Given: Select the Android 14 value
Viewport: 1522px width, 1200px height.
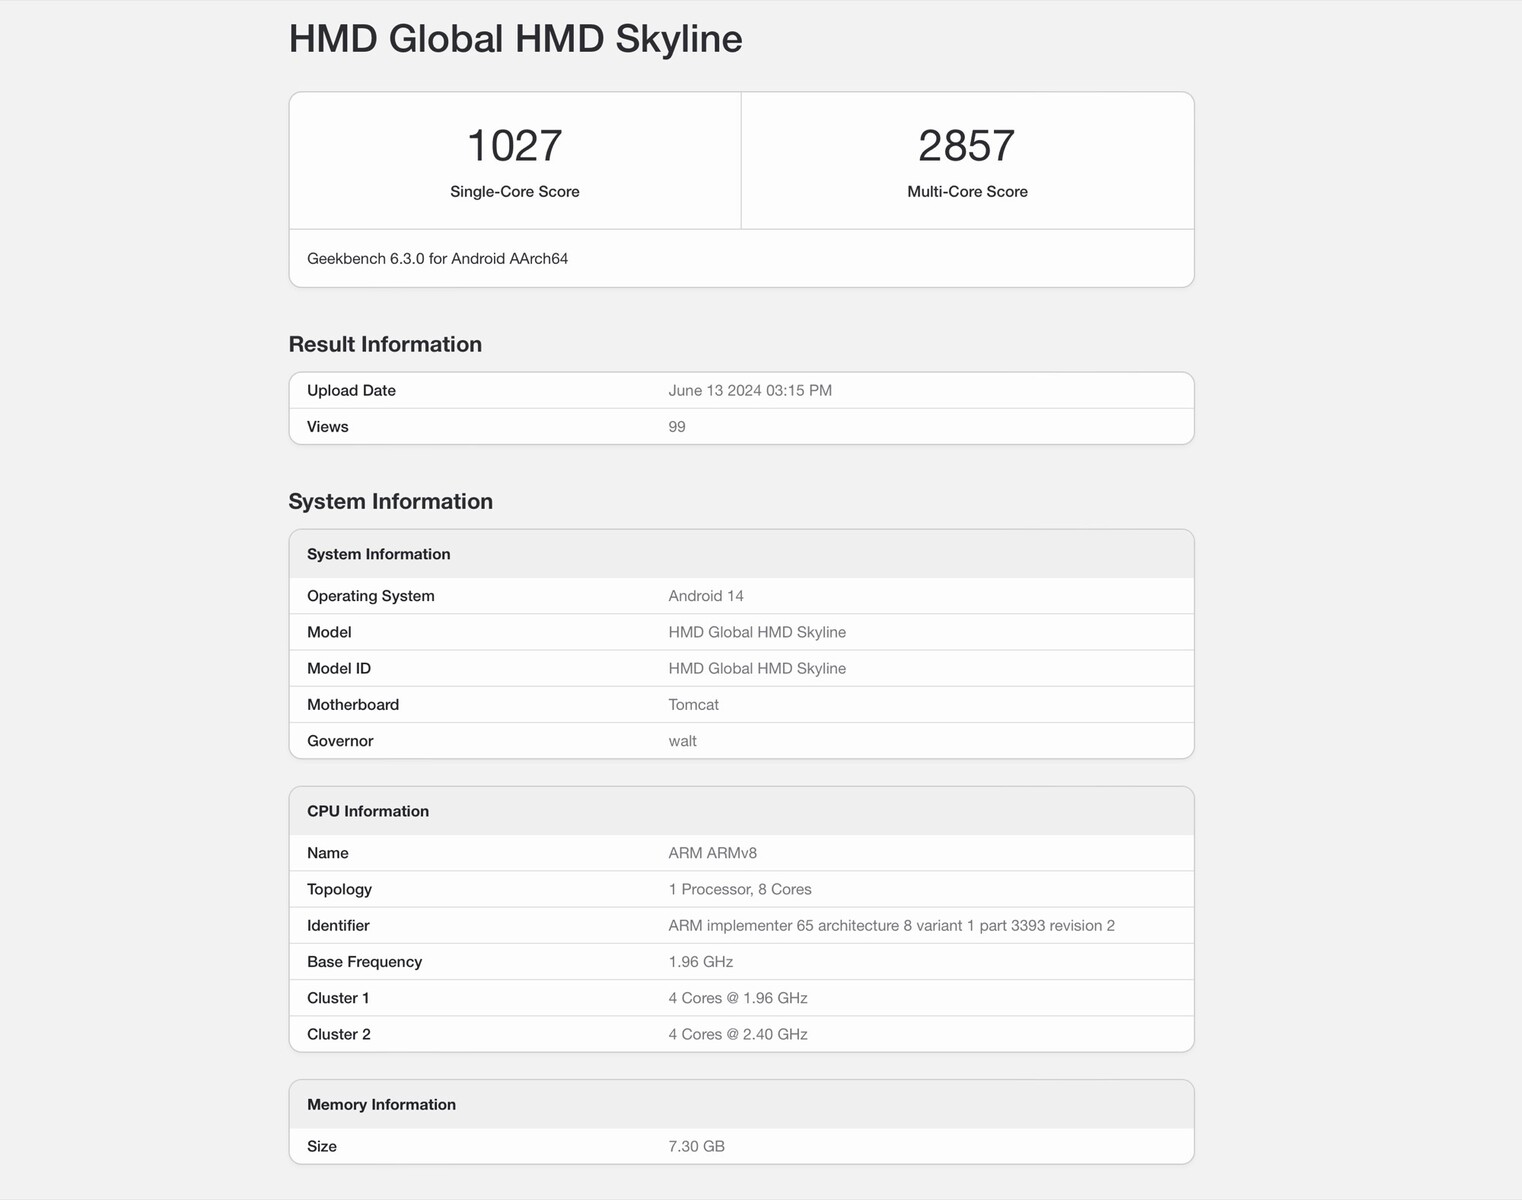Looking at the screenshot, I should [706, 596].
